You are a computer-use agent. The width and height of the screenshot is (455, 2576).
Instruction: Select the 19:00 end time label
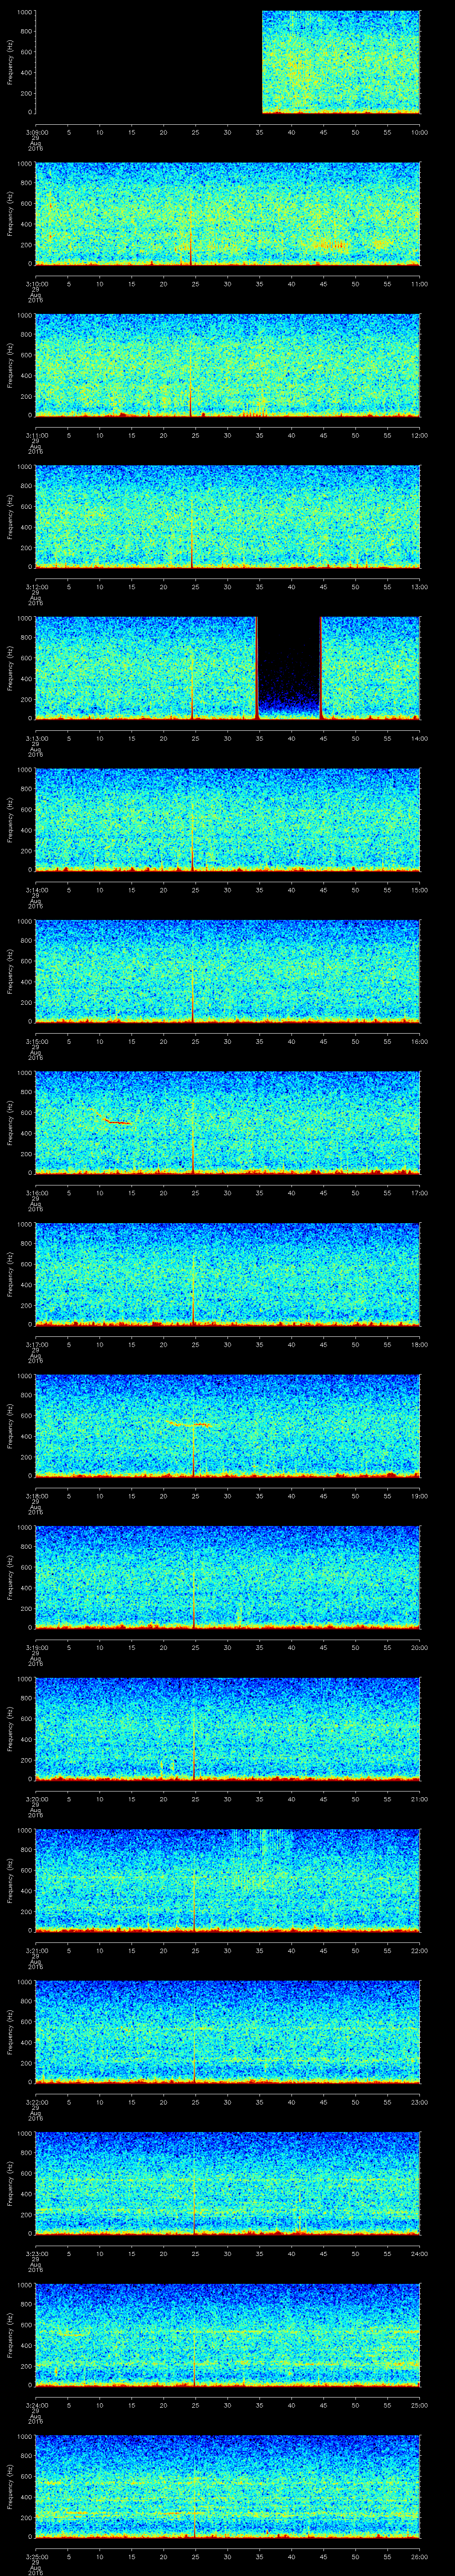coord(419,1495)
